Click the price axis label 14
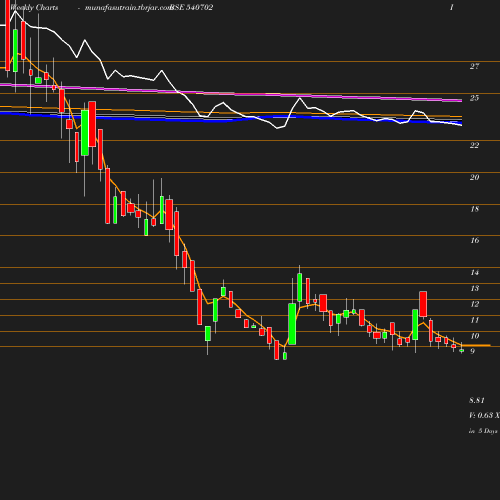The height and width of the screenshot is (500, 500). [475, 272]
